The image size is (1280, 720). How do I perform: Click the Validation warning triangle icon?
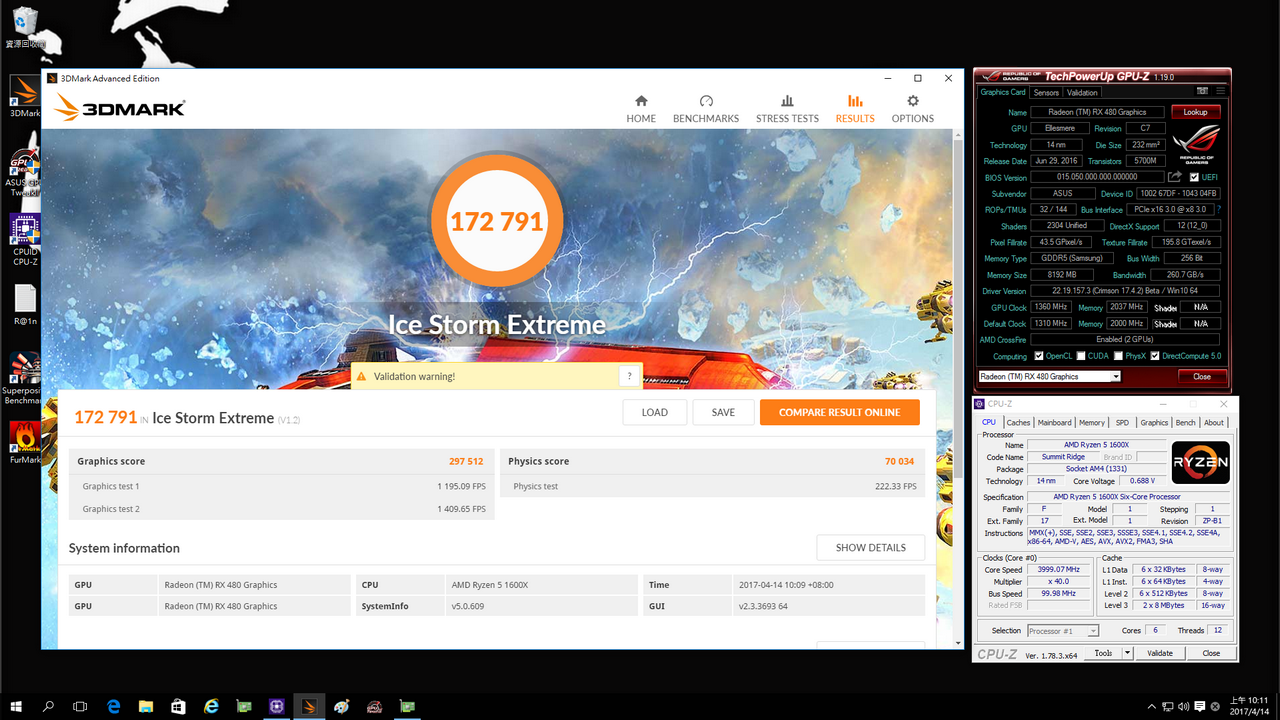[x=360, y=377]
